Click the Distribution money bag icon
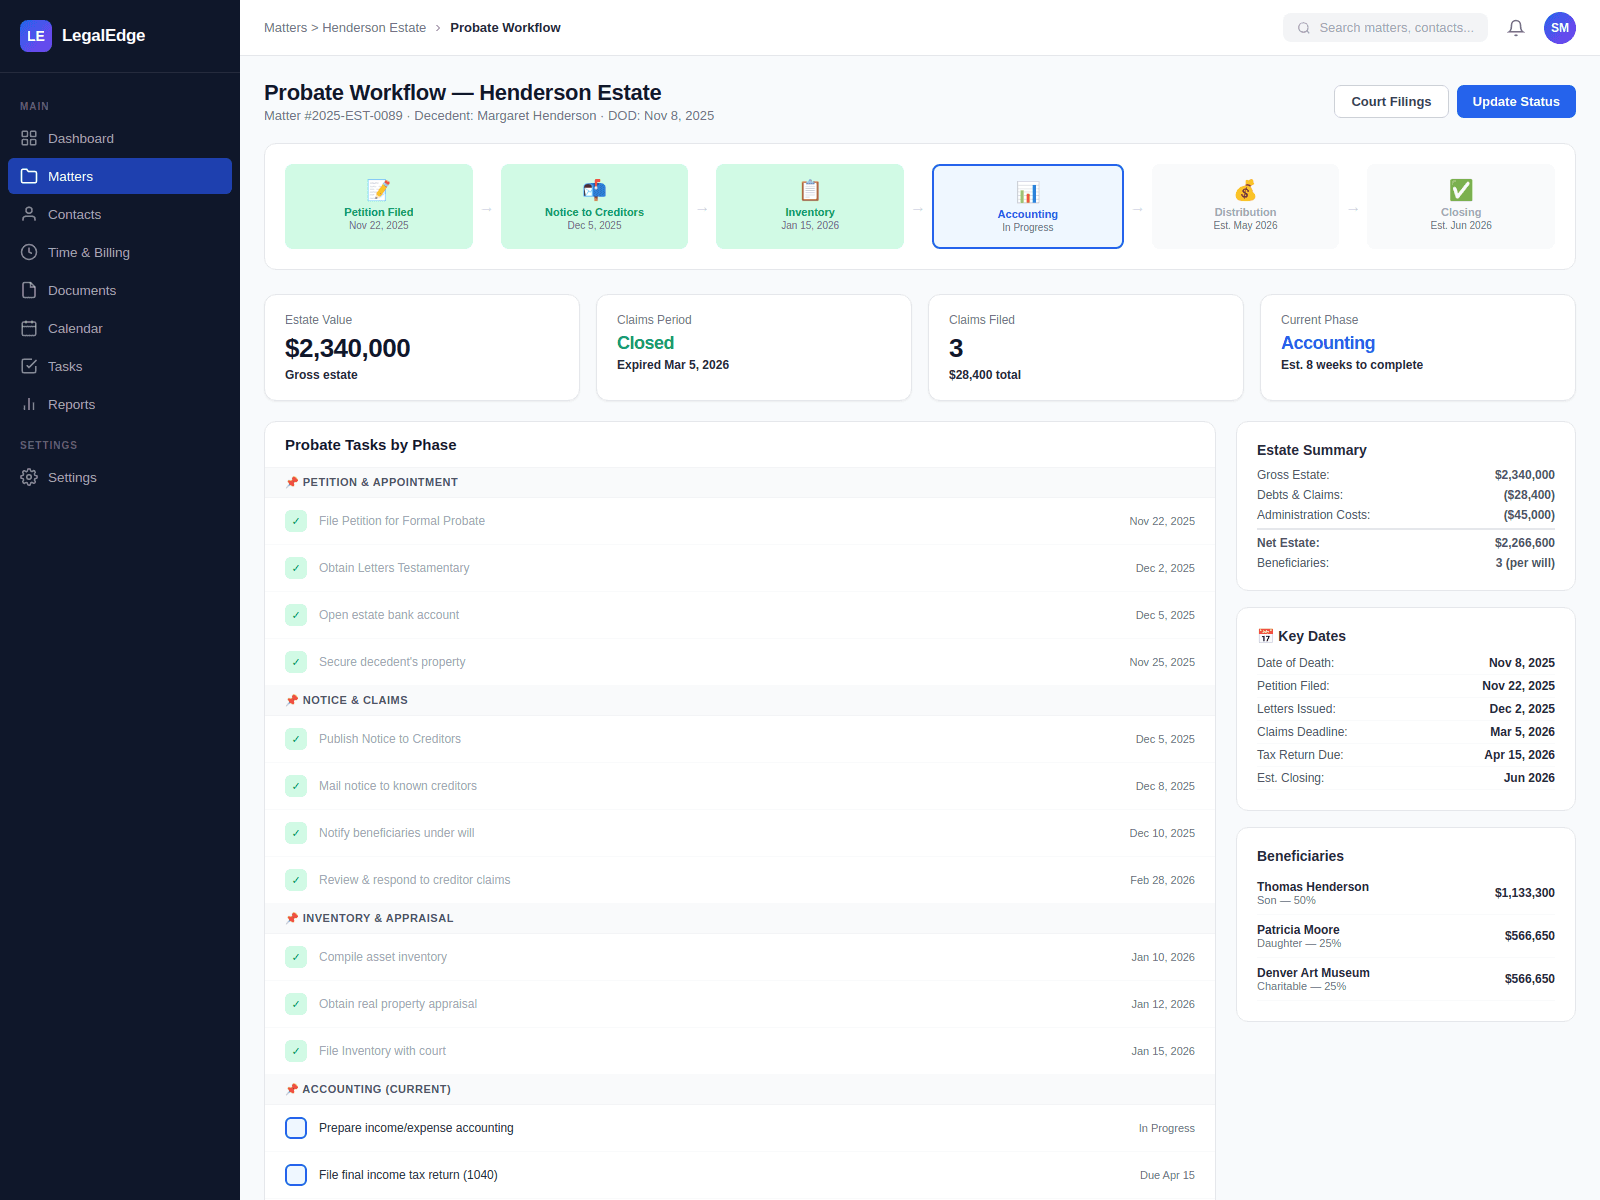This screenshot has width=1600, height=1200. [1245, 190]
